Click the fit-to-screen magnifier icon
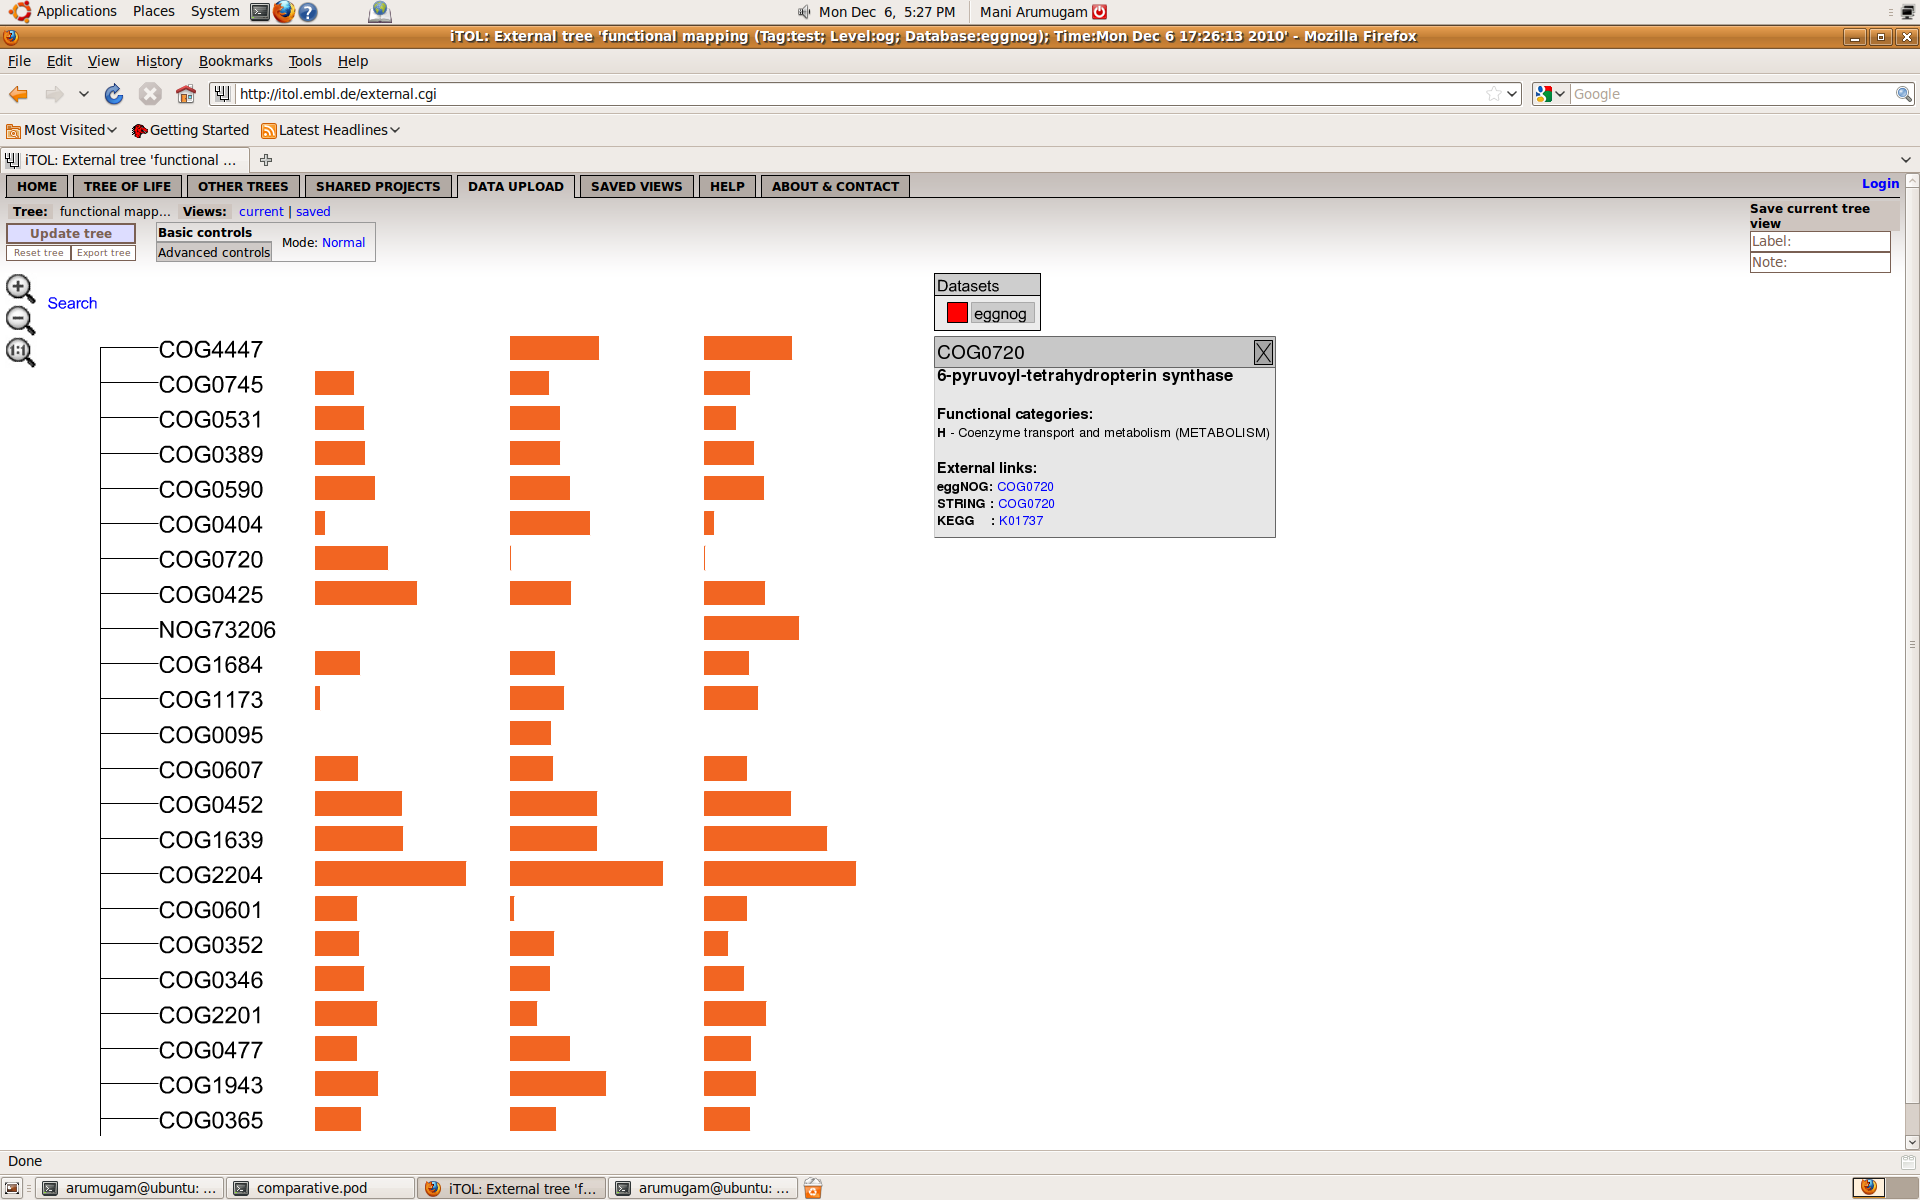The image size is (1920, 1200). (x=19, y=352)
